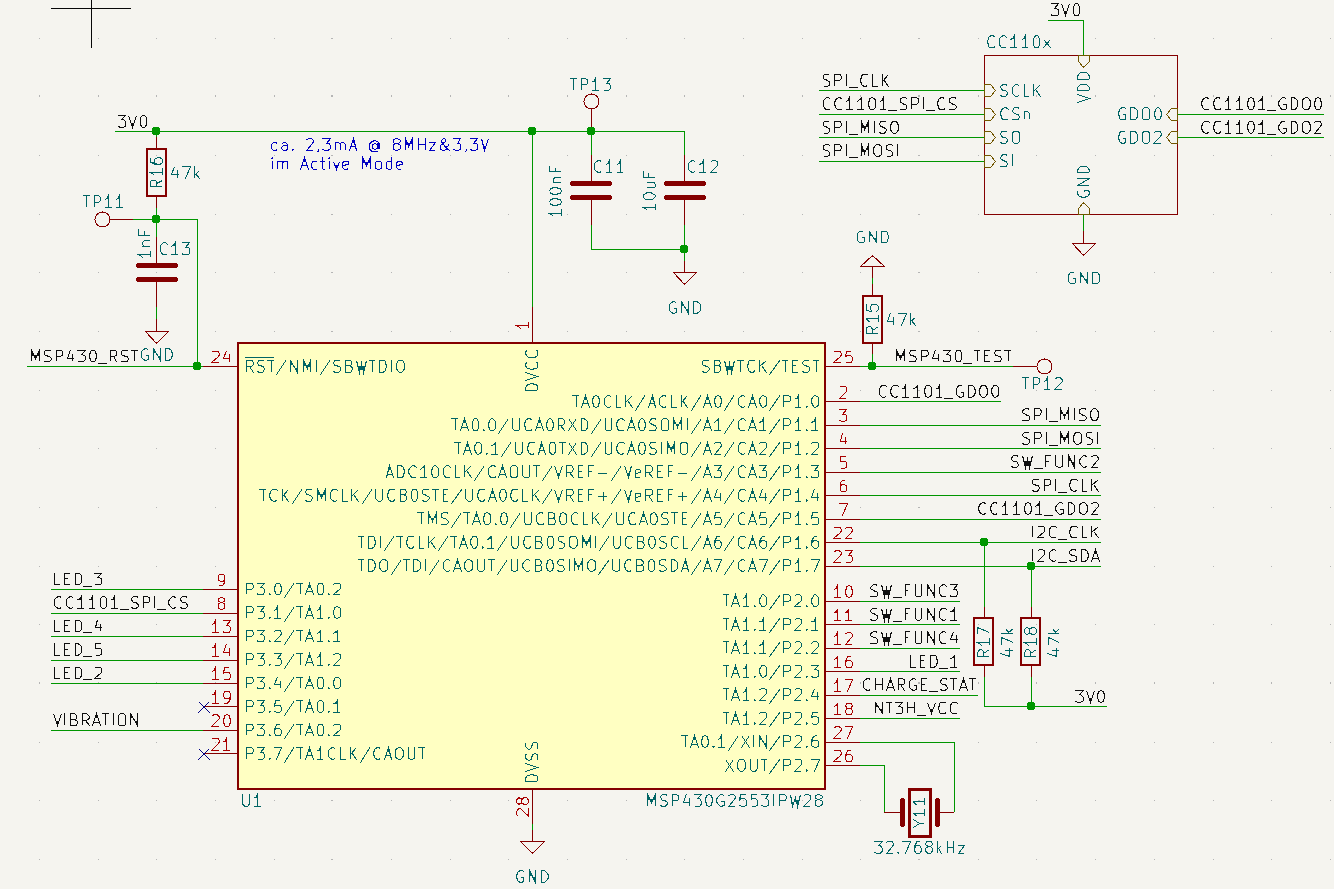Select pull-up resistor R17 symbol

[x=984, y=641]
